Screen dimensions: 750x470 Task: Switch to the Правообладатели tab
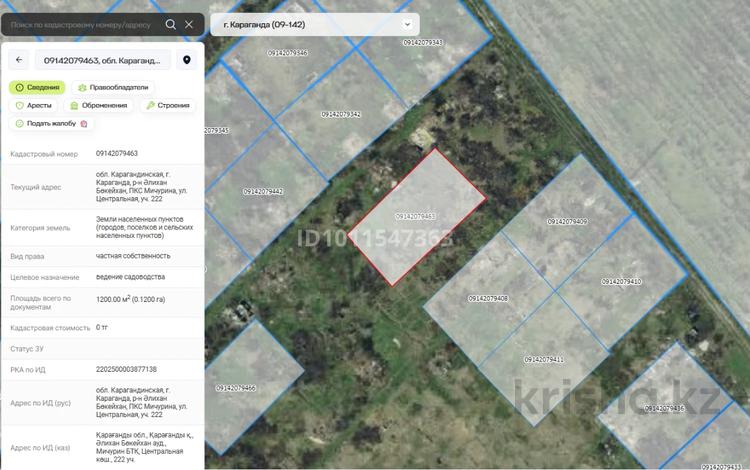113,87
